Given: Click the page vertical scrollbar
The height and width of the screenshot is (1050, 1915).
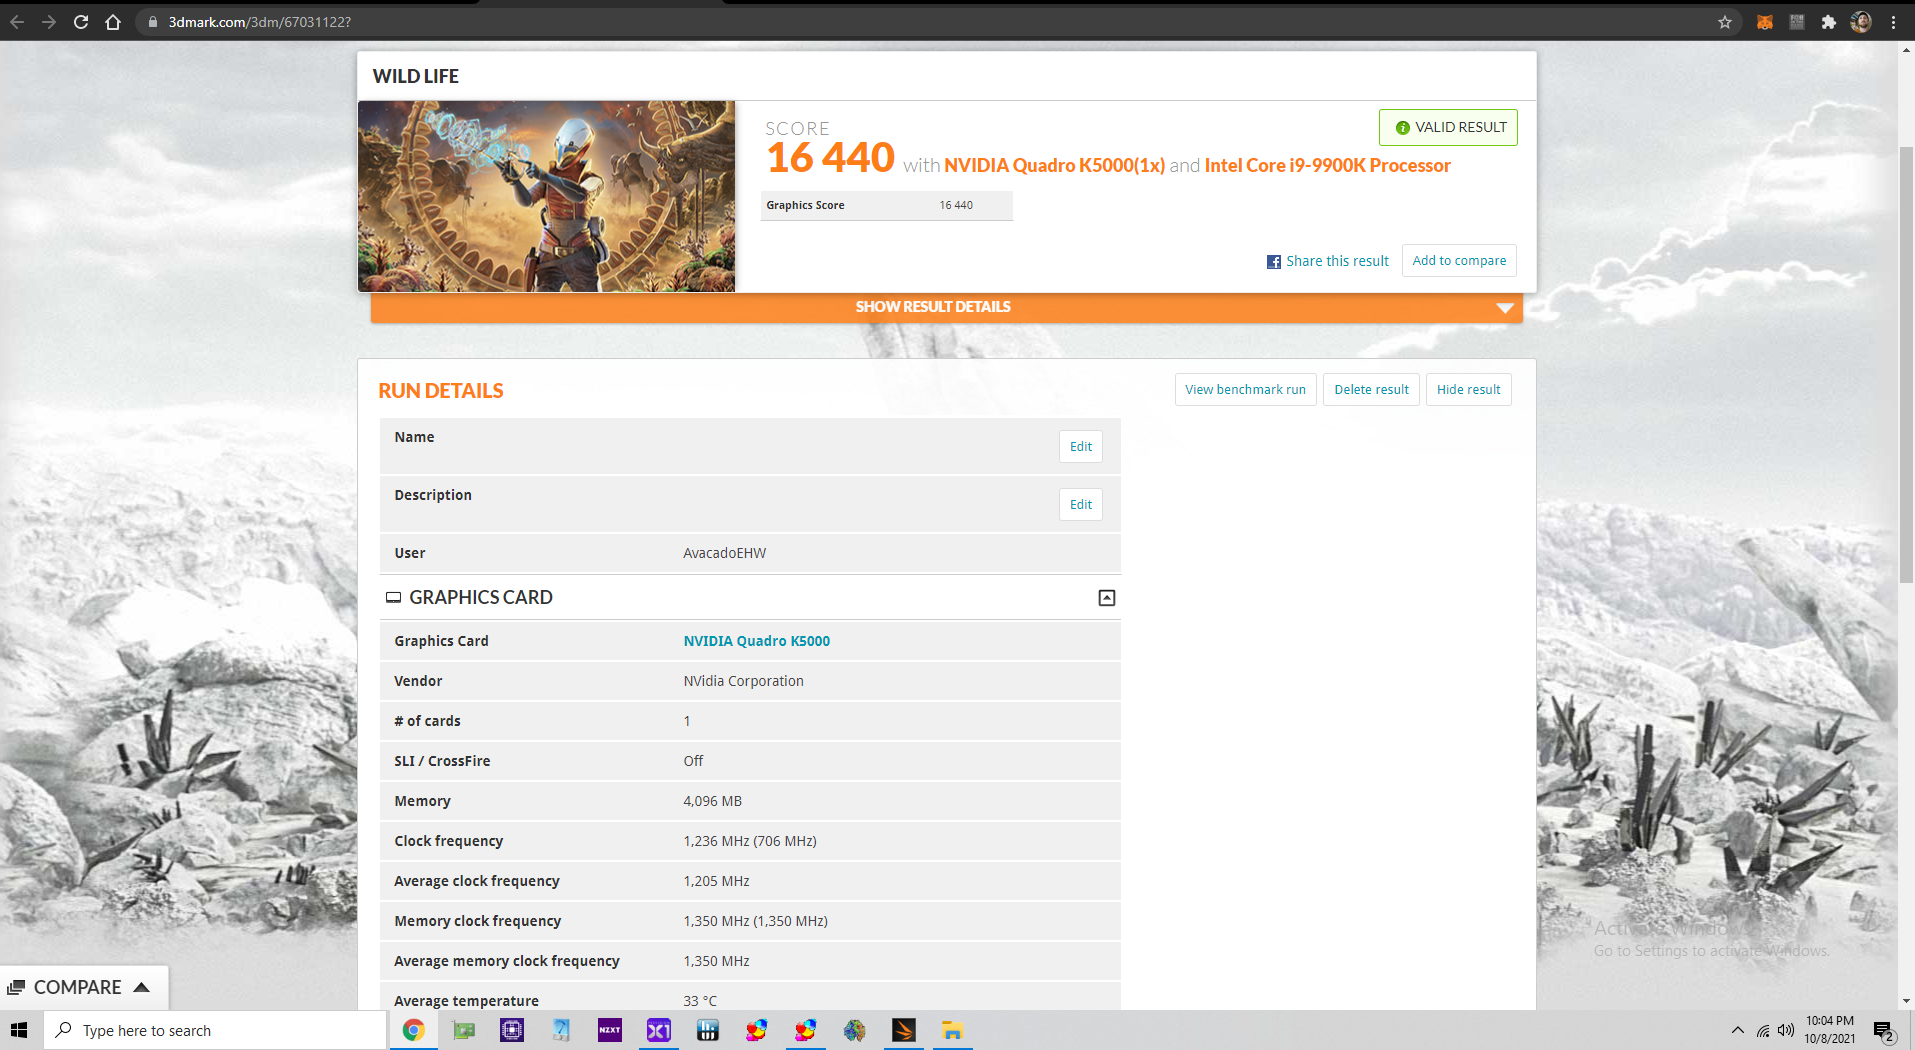Looking at the screenshot, I should point(1906,365).
